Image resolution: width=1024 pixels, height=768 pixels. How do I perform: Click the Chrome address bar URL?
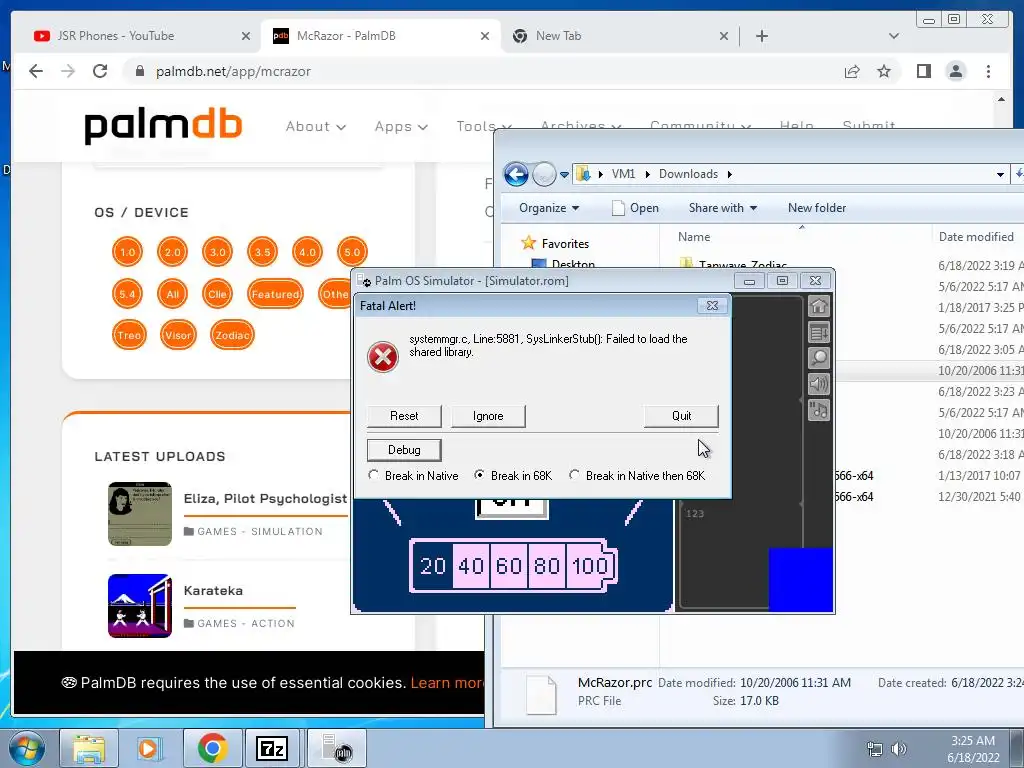coord(233,71)
